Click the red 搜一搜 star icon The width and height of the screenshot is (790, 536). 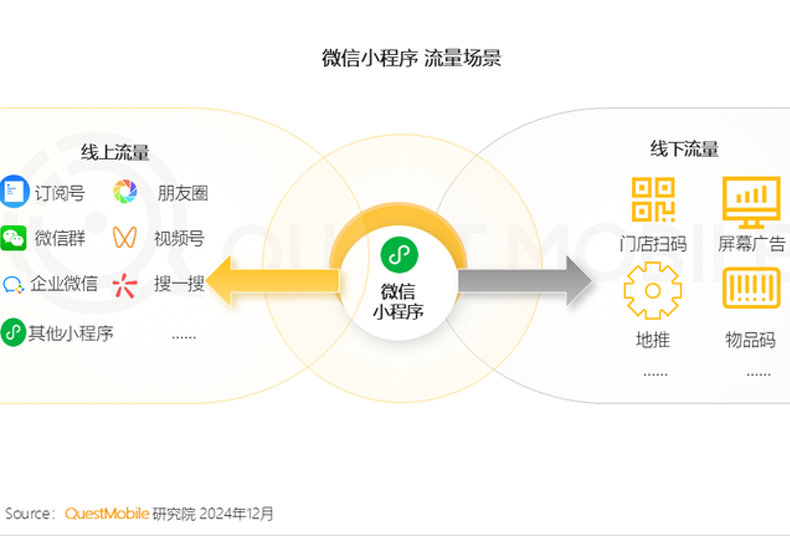(125, 285)
